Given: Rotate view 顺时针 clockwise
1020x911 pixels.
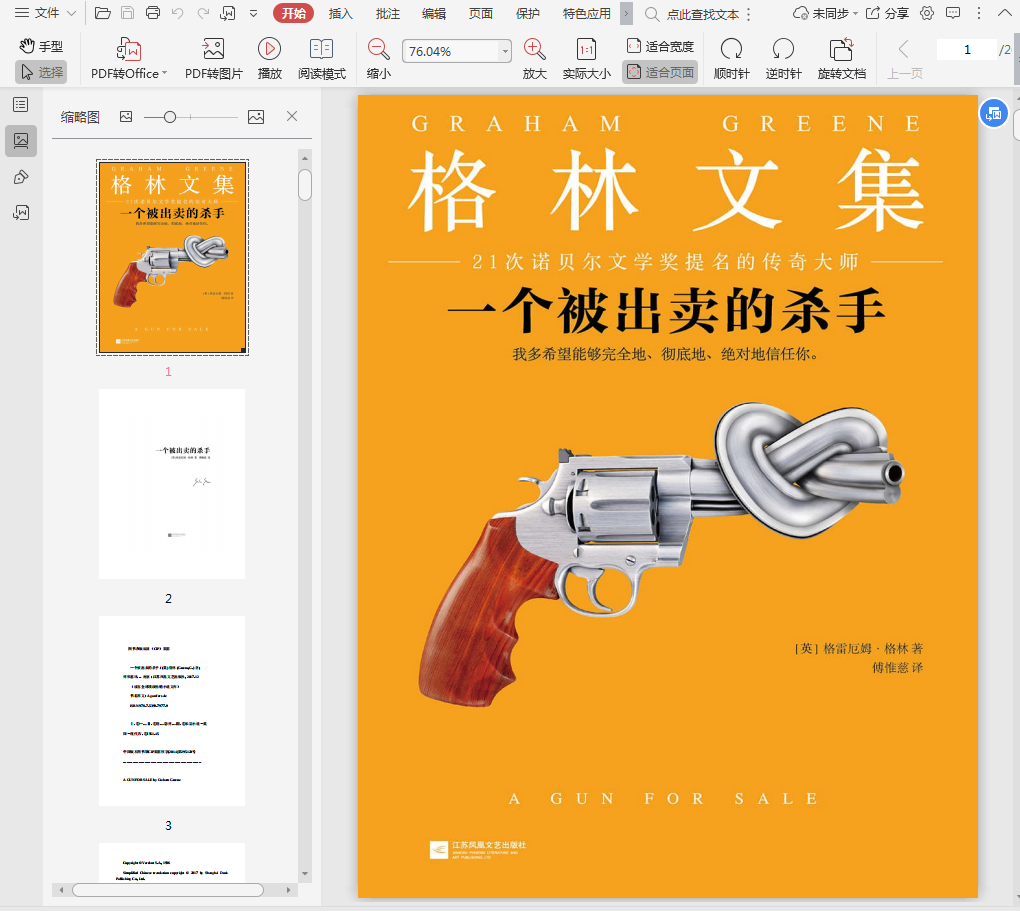Looking at the screenshot, I should (x=732, y=59).
